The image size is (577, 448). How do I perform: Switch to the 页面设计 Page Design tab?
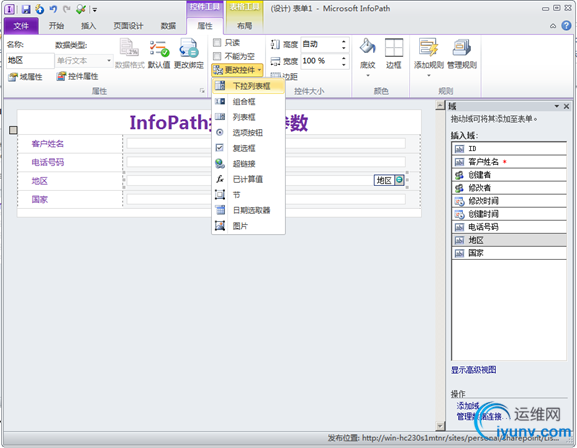(128, 25)
